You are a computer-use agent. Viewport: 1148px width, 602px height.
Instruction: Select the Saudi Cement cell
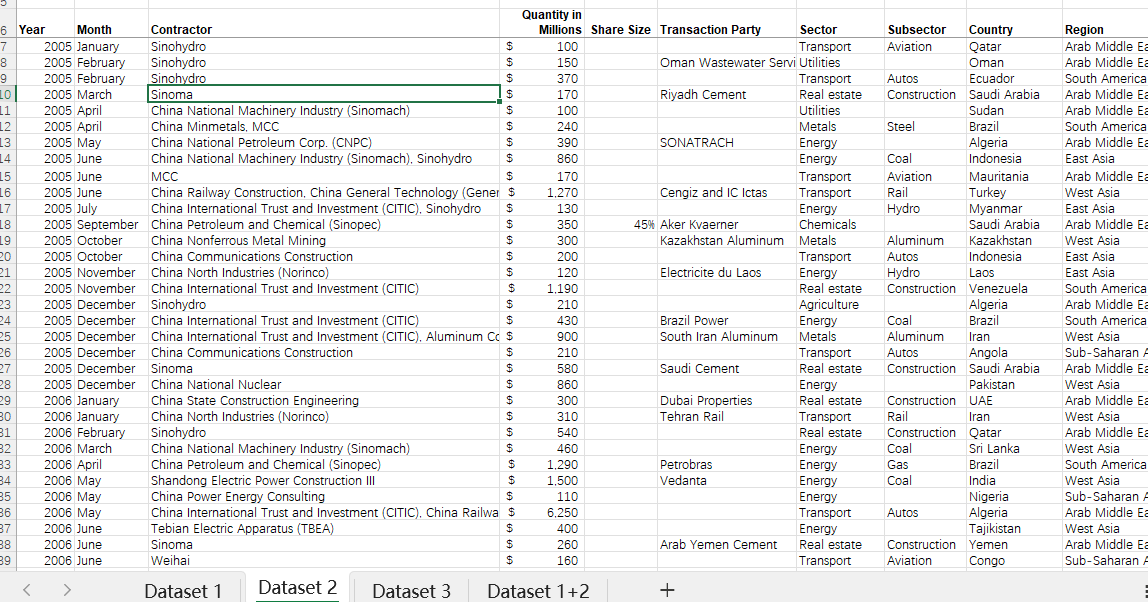[727, 368]
